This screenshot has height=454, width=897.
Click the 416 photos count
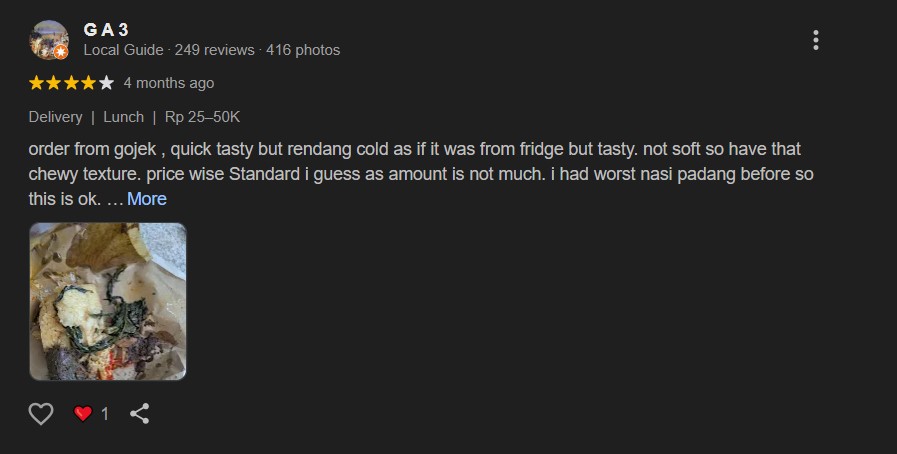(303, 50)
